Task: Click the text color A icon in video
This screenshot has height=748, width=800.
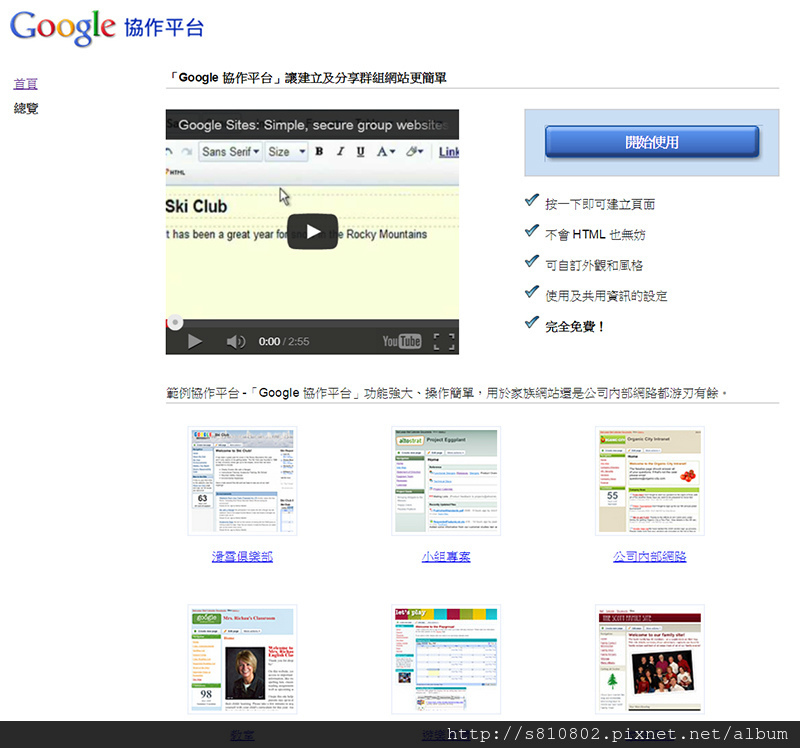Action: pyautogui.click(x=385, y=152)
